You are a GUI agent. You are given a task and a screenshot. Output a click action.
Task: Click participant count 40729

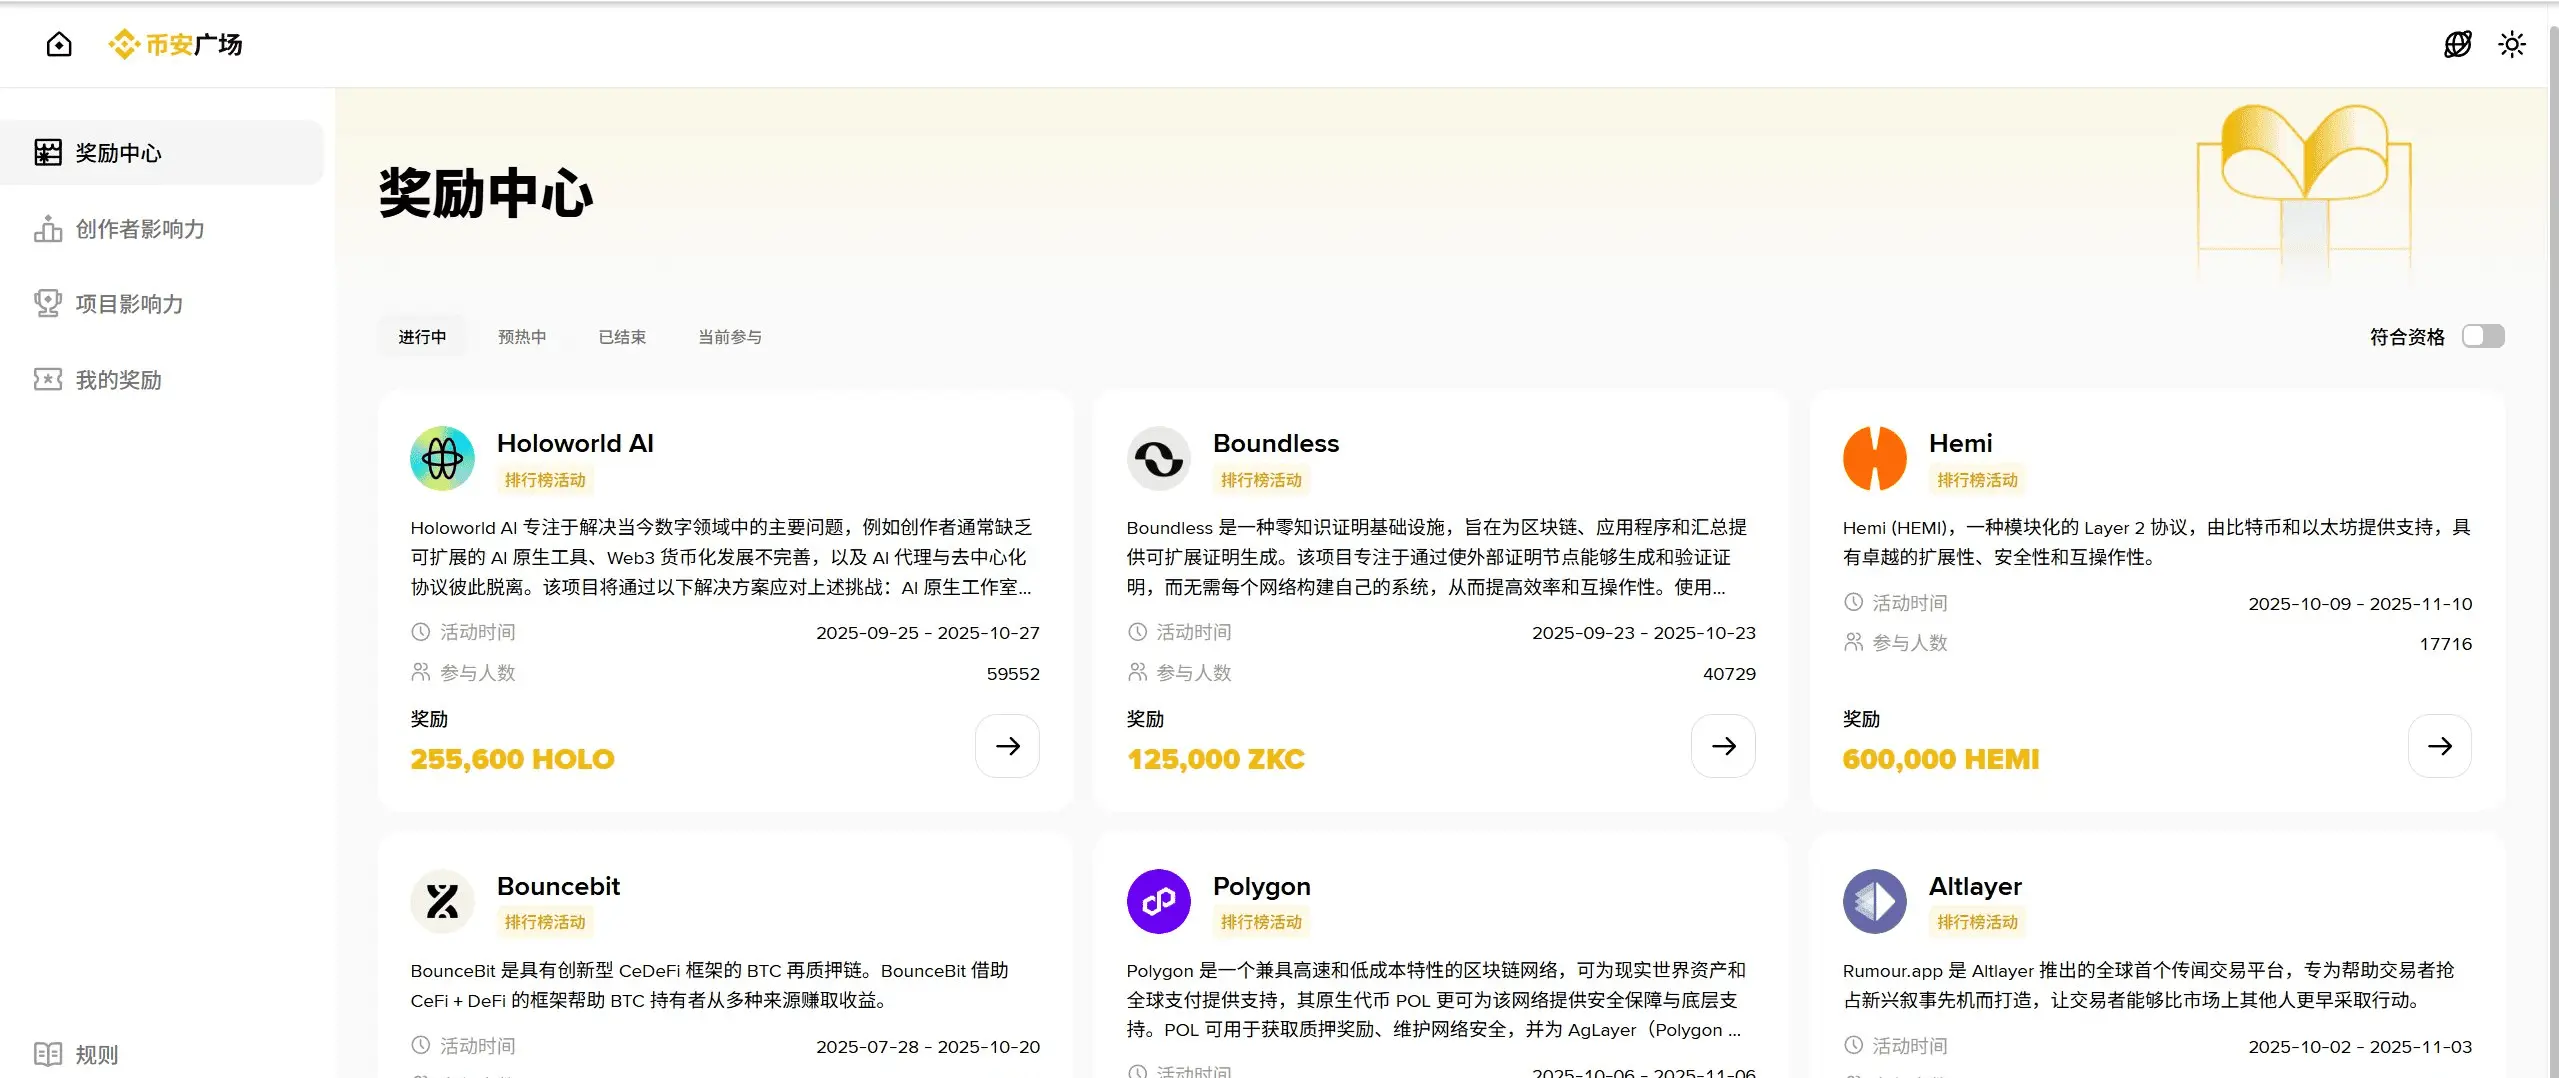click(x=1729, y=674)
